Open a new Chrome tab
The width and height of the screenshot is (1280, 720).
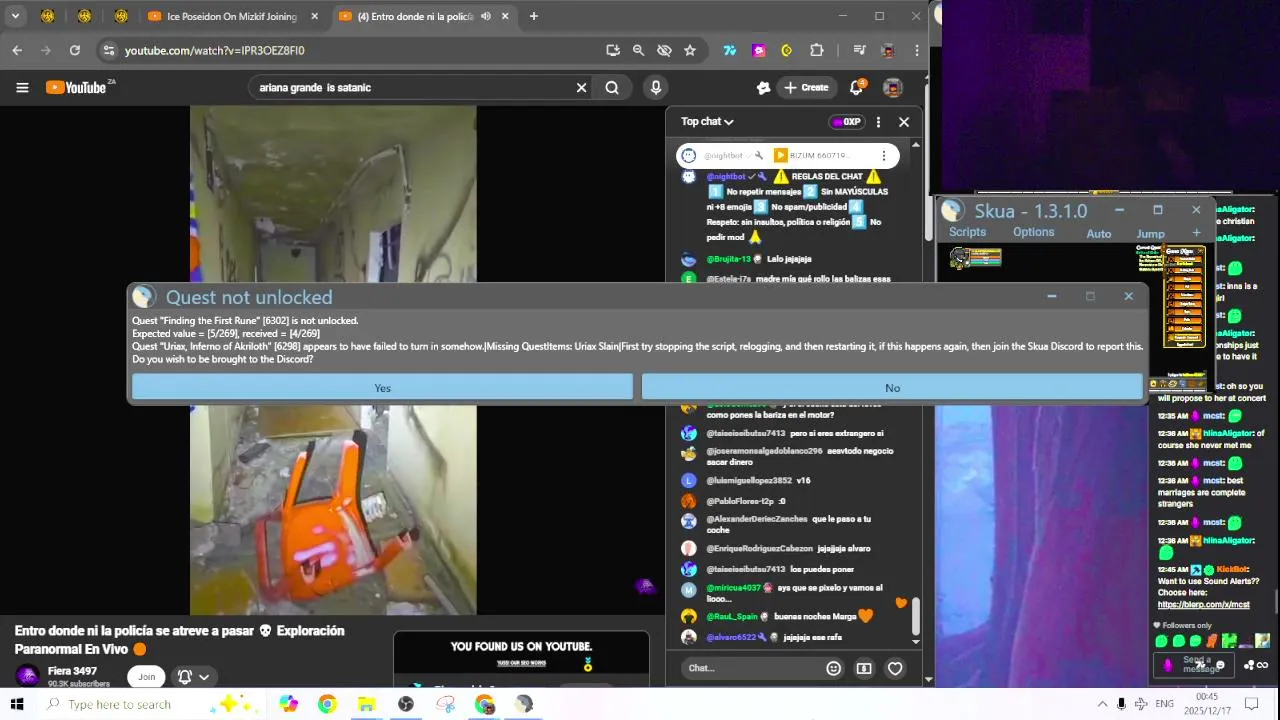click(534, 16)
